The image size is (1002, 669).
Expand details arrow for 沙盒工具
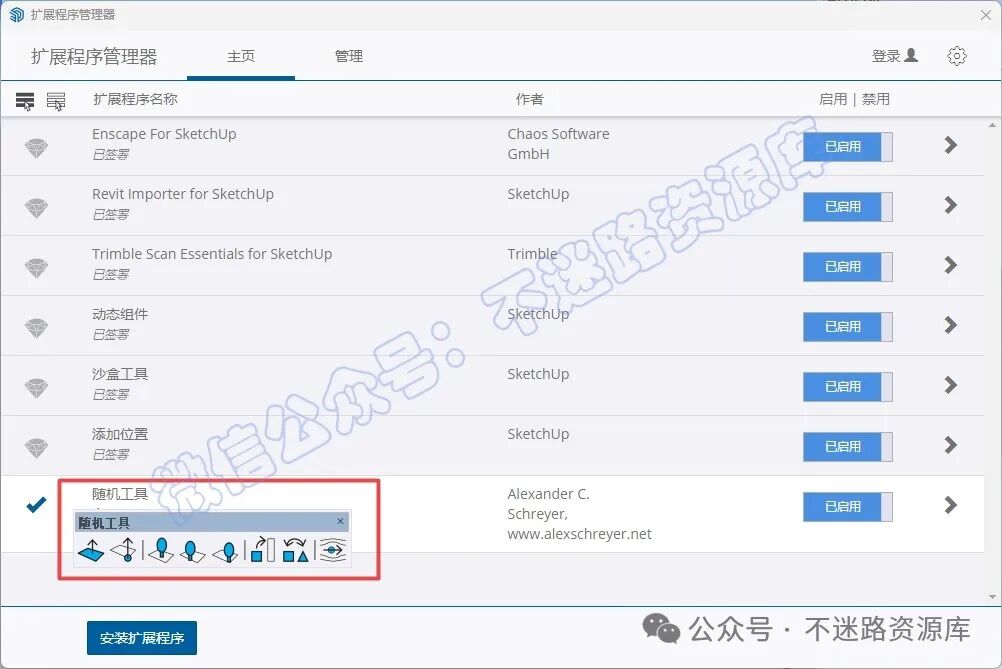click(x=951, y=385)
